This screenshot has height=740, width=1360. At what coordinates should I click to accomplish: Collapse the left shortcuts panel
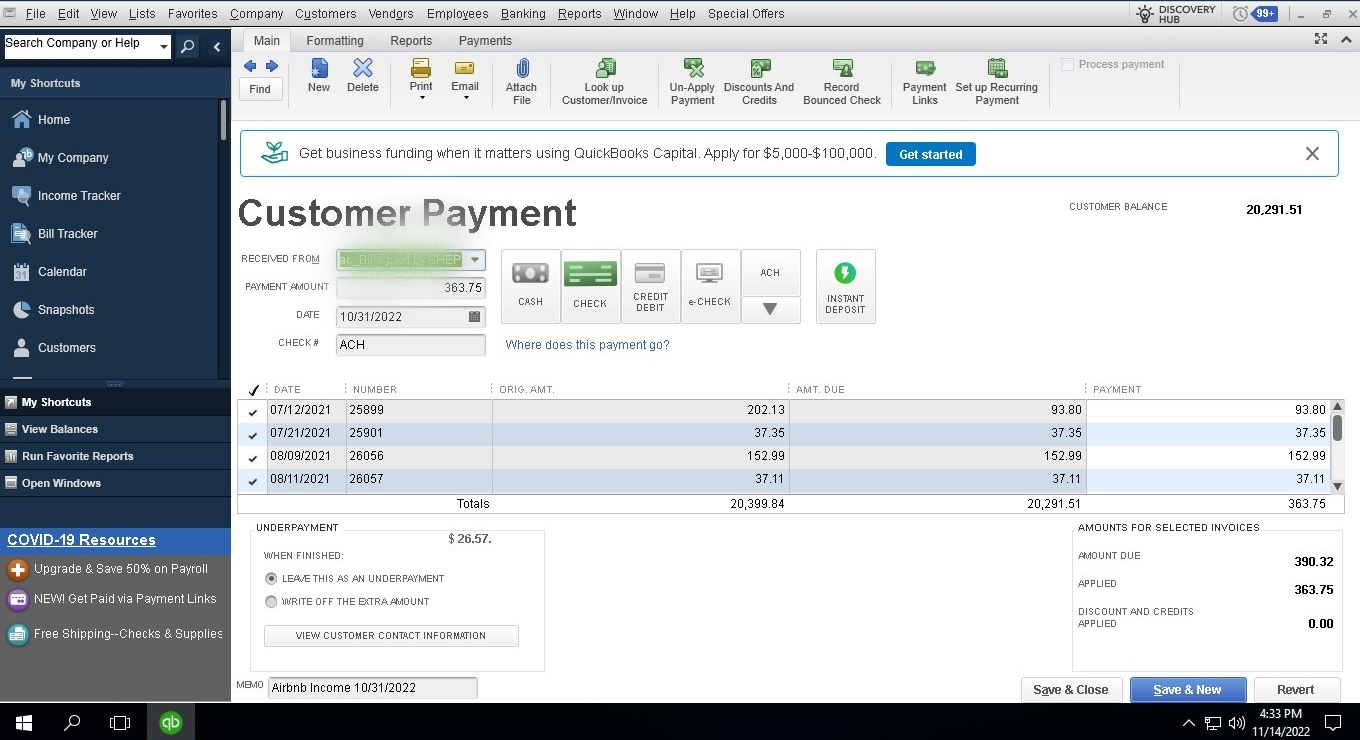click(217, 47)
